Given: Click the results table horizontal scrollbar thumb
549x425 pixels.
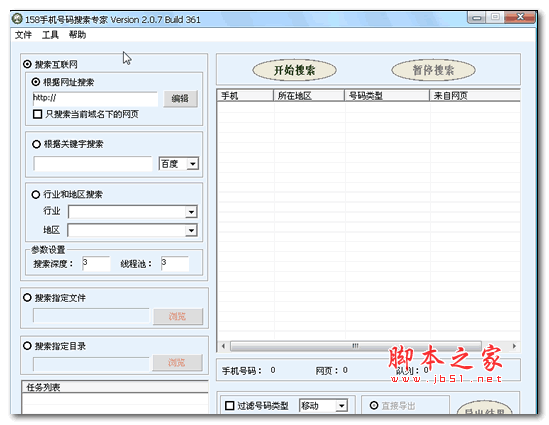Looking at the screenshot, I should click(356, 346).
